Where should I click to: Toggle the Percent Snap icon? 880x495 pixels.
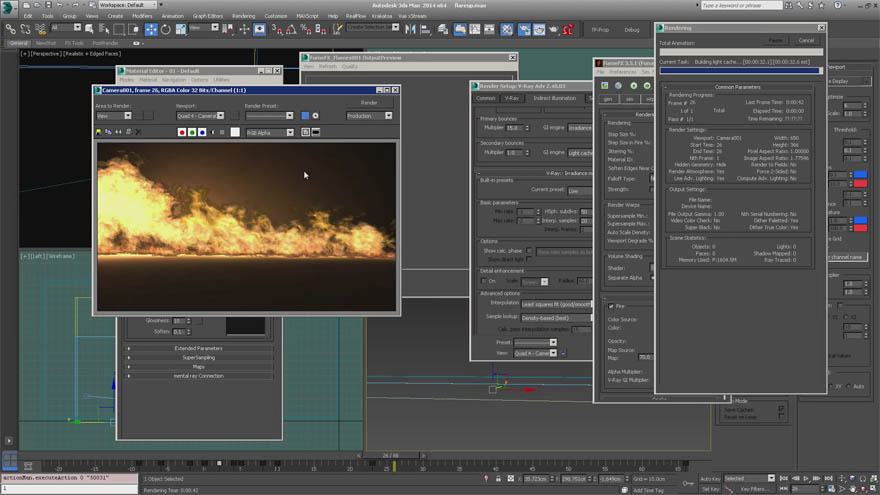[306, 29]
